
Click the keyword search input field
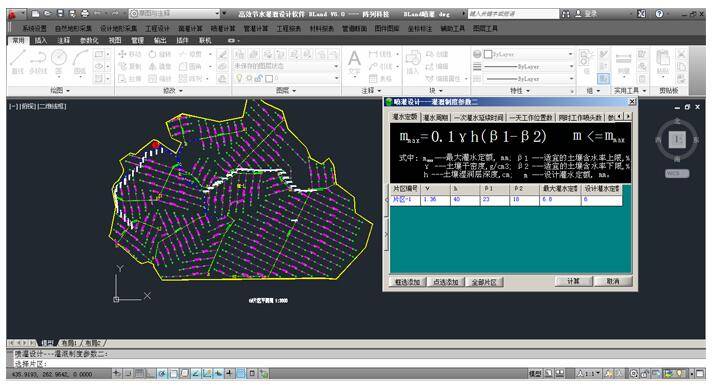(x=513, y=14)
